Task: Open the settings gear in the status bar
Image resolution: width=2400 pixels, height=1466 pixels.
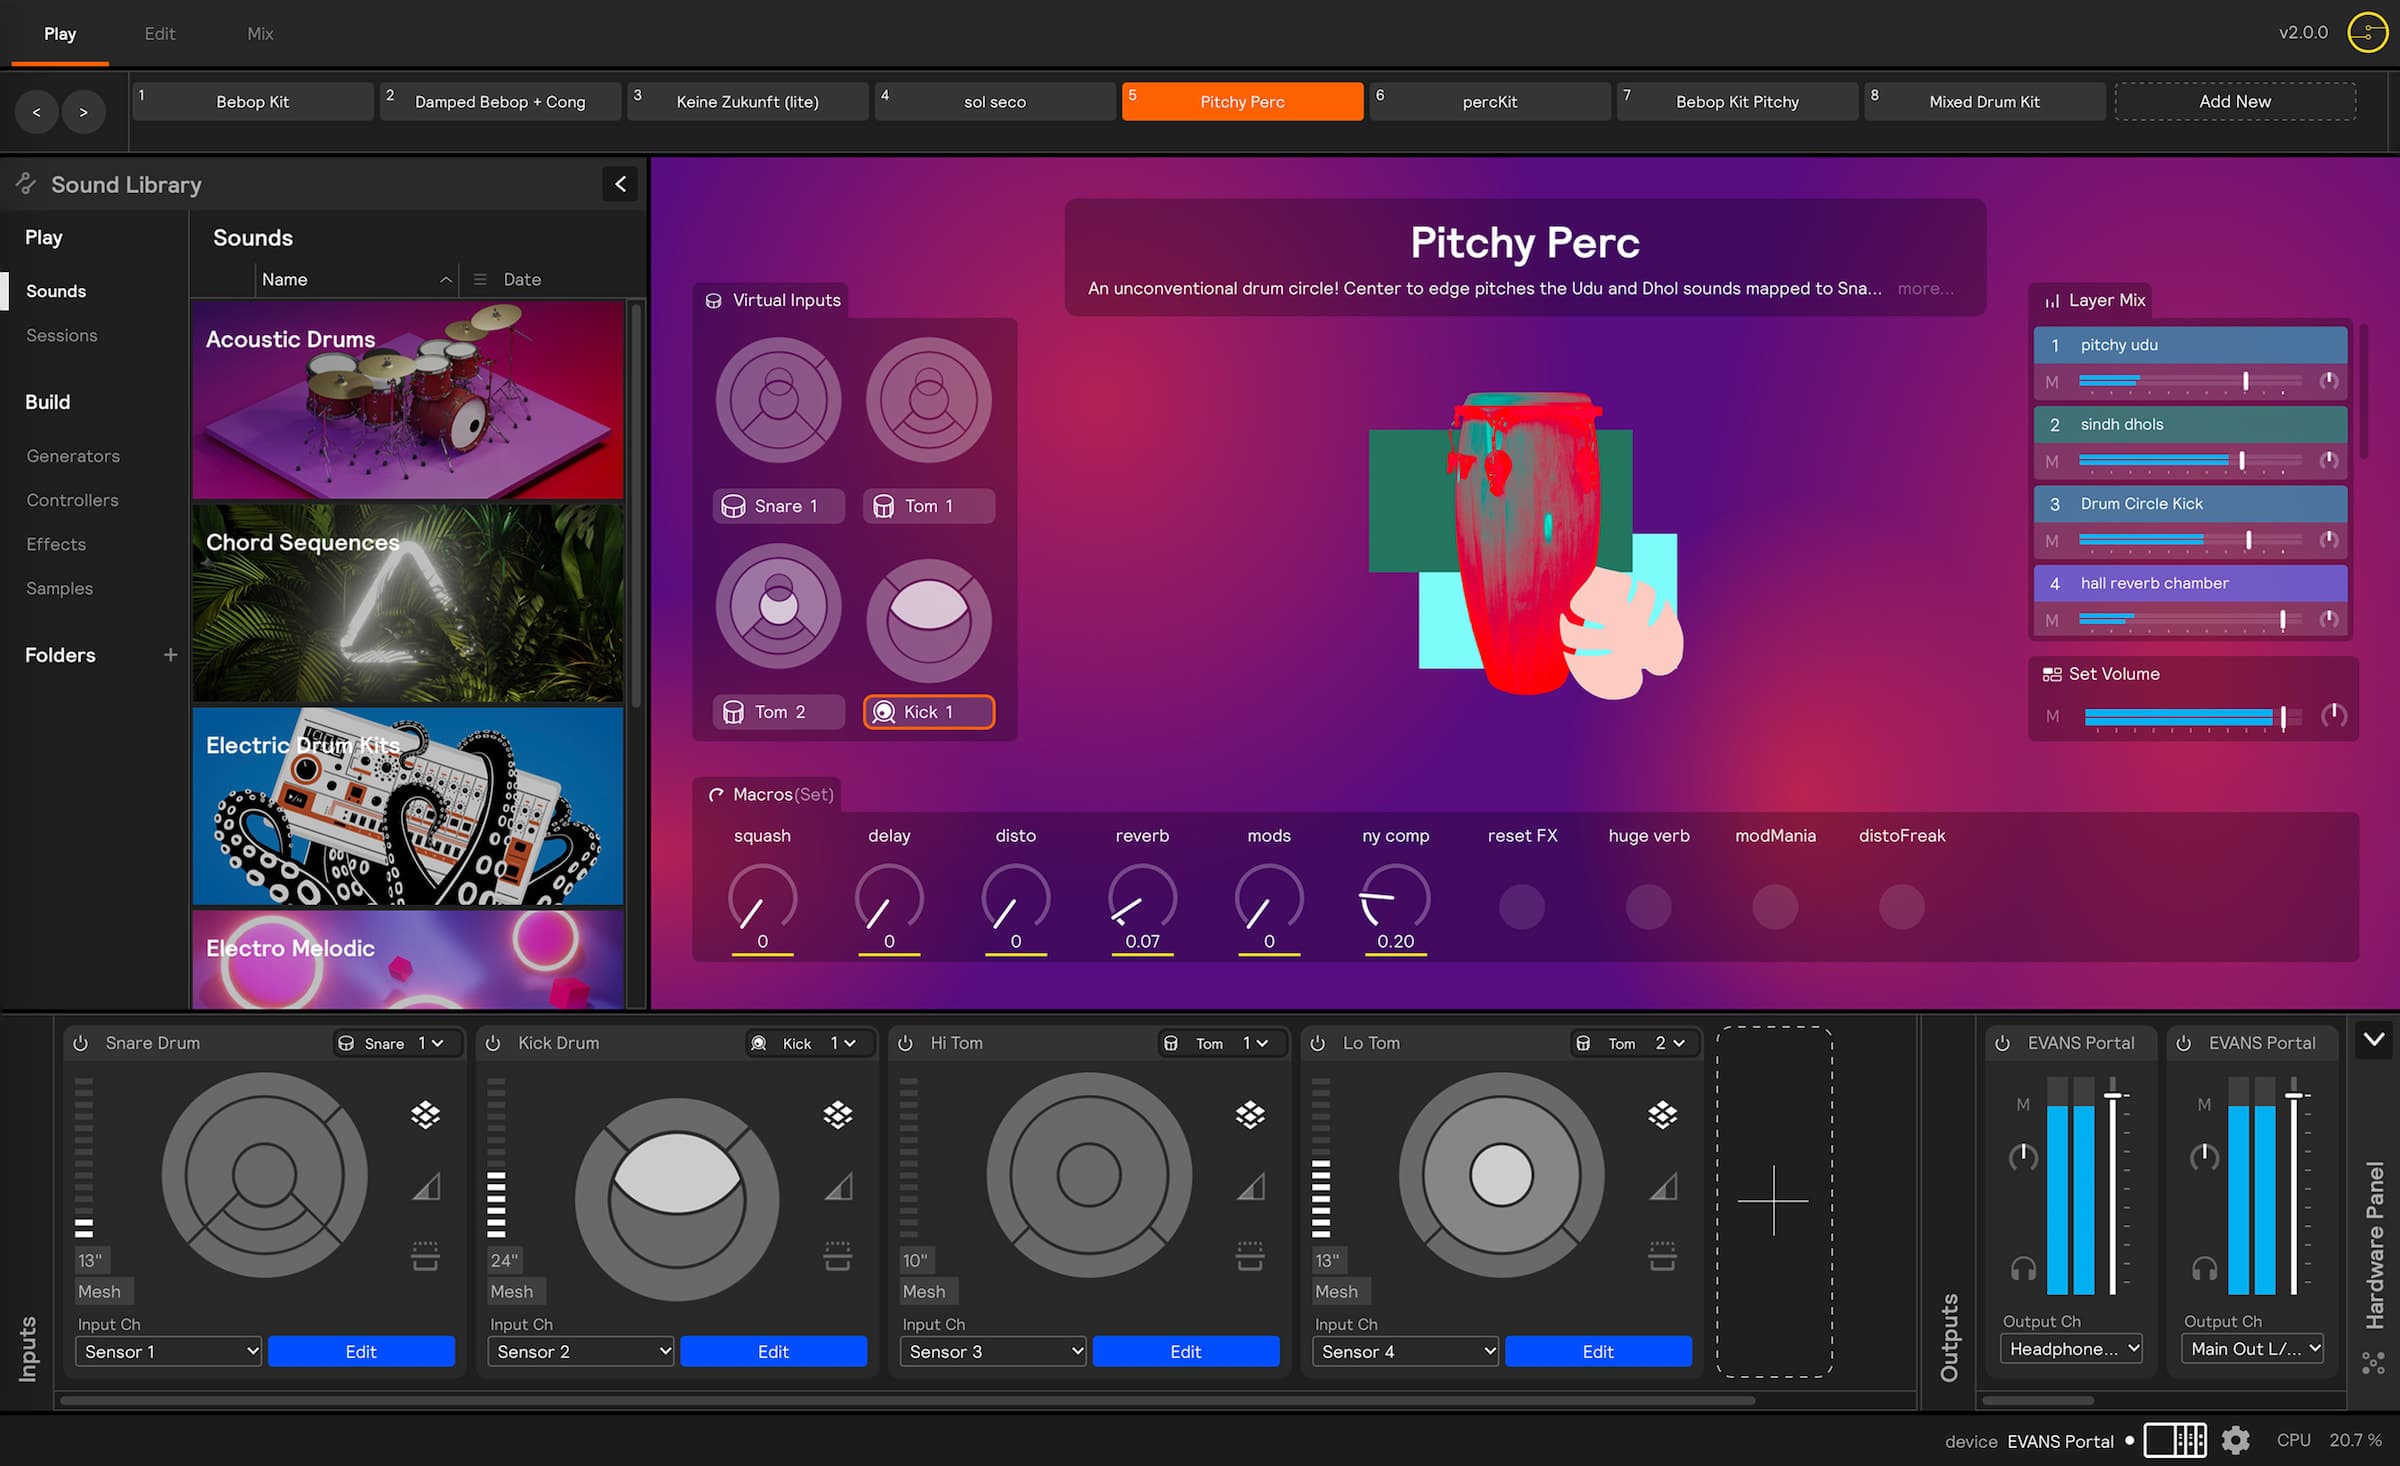Action: tap(2236, 1441)
